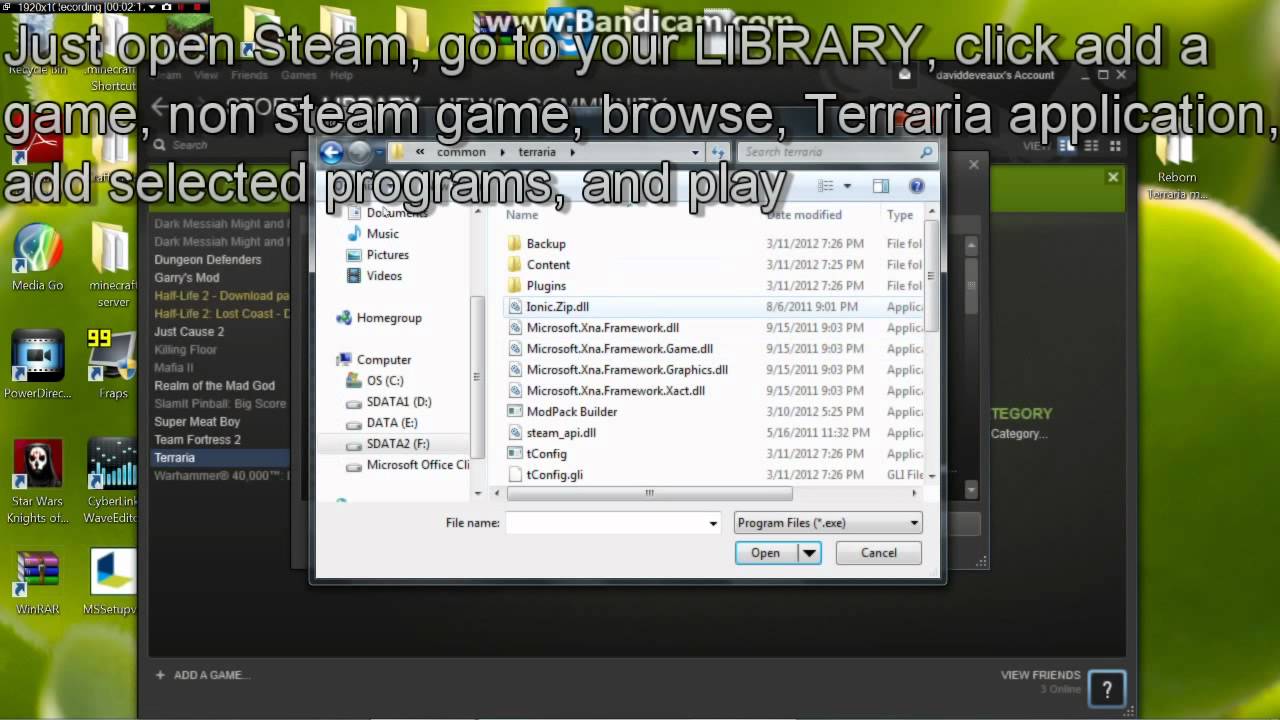Select SDATA1 (D:) drive
The width and height of the screenshot is (1280, 720).
(399, 402)
